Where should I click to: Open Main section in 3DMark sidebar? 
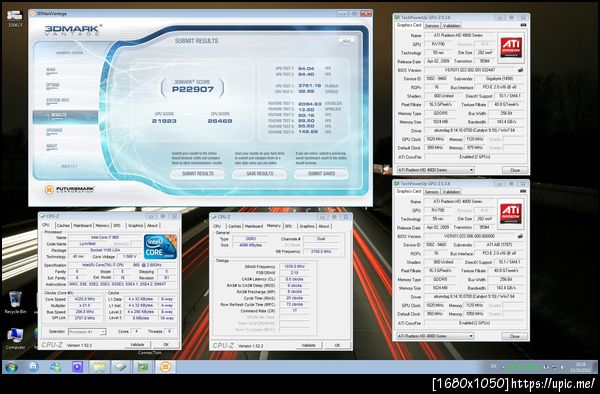(51, 70)
